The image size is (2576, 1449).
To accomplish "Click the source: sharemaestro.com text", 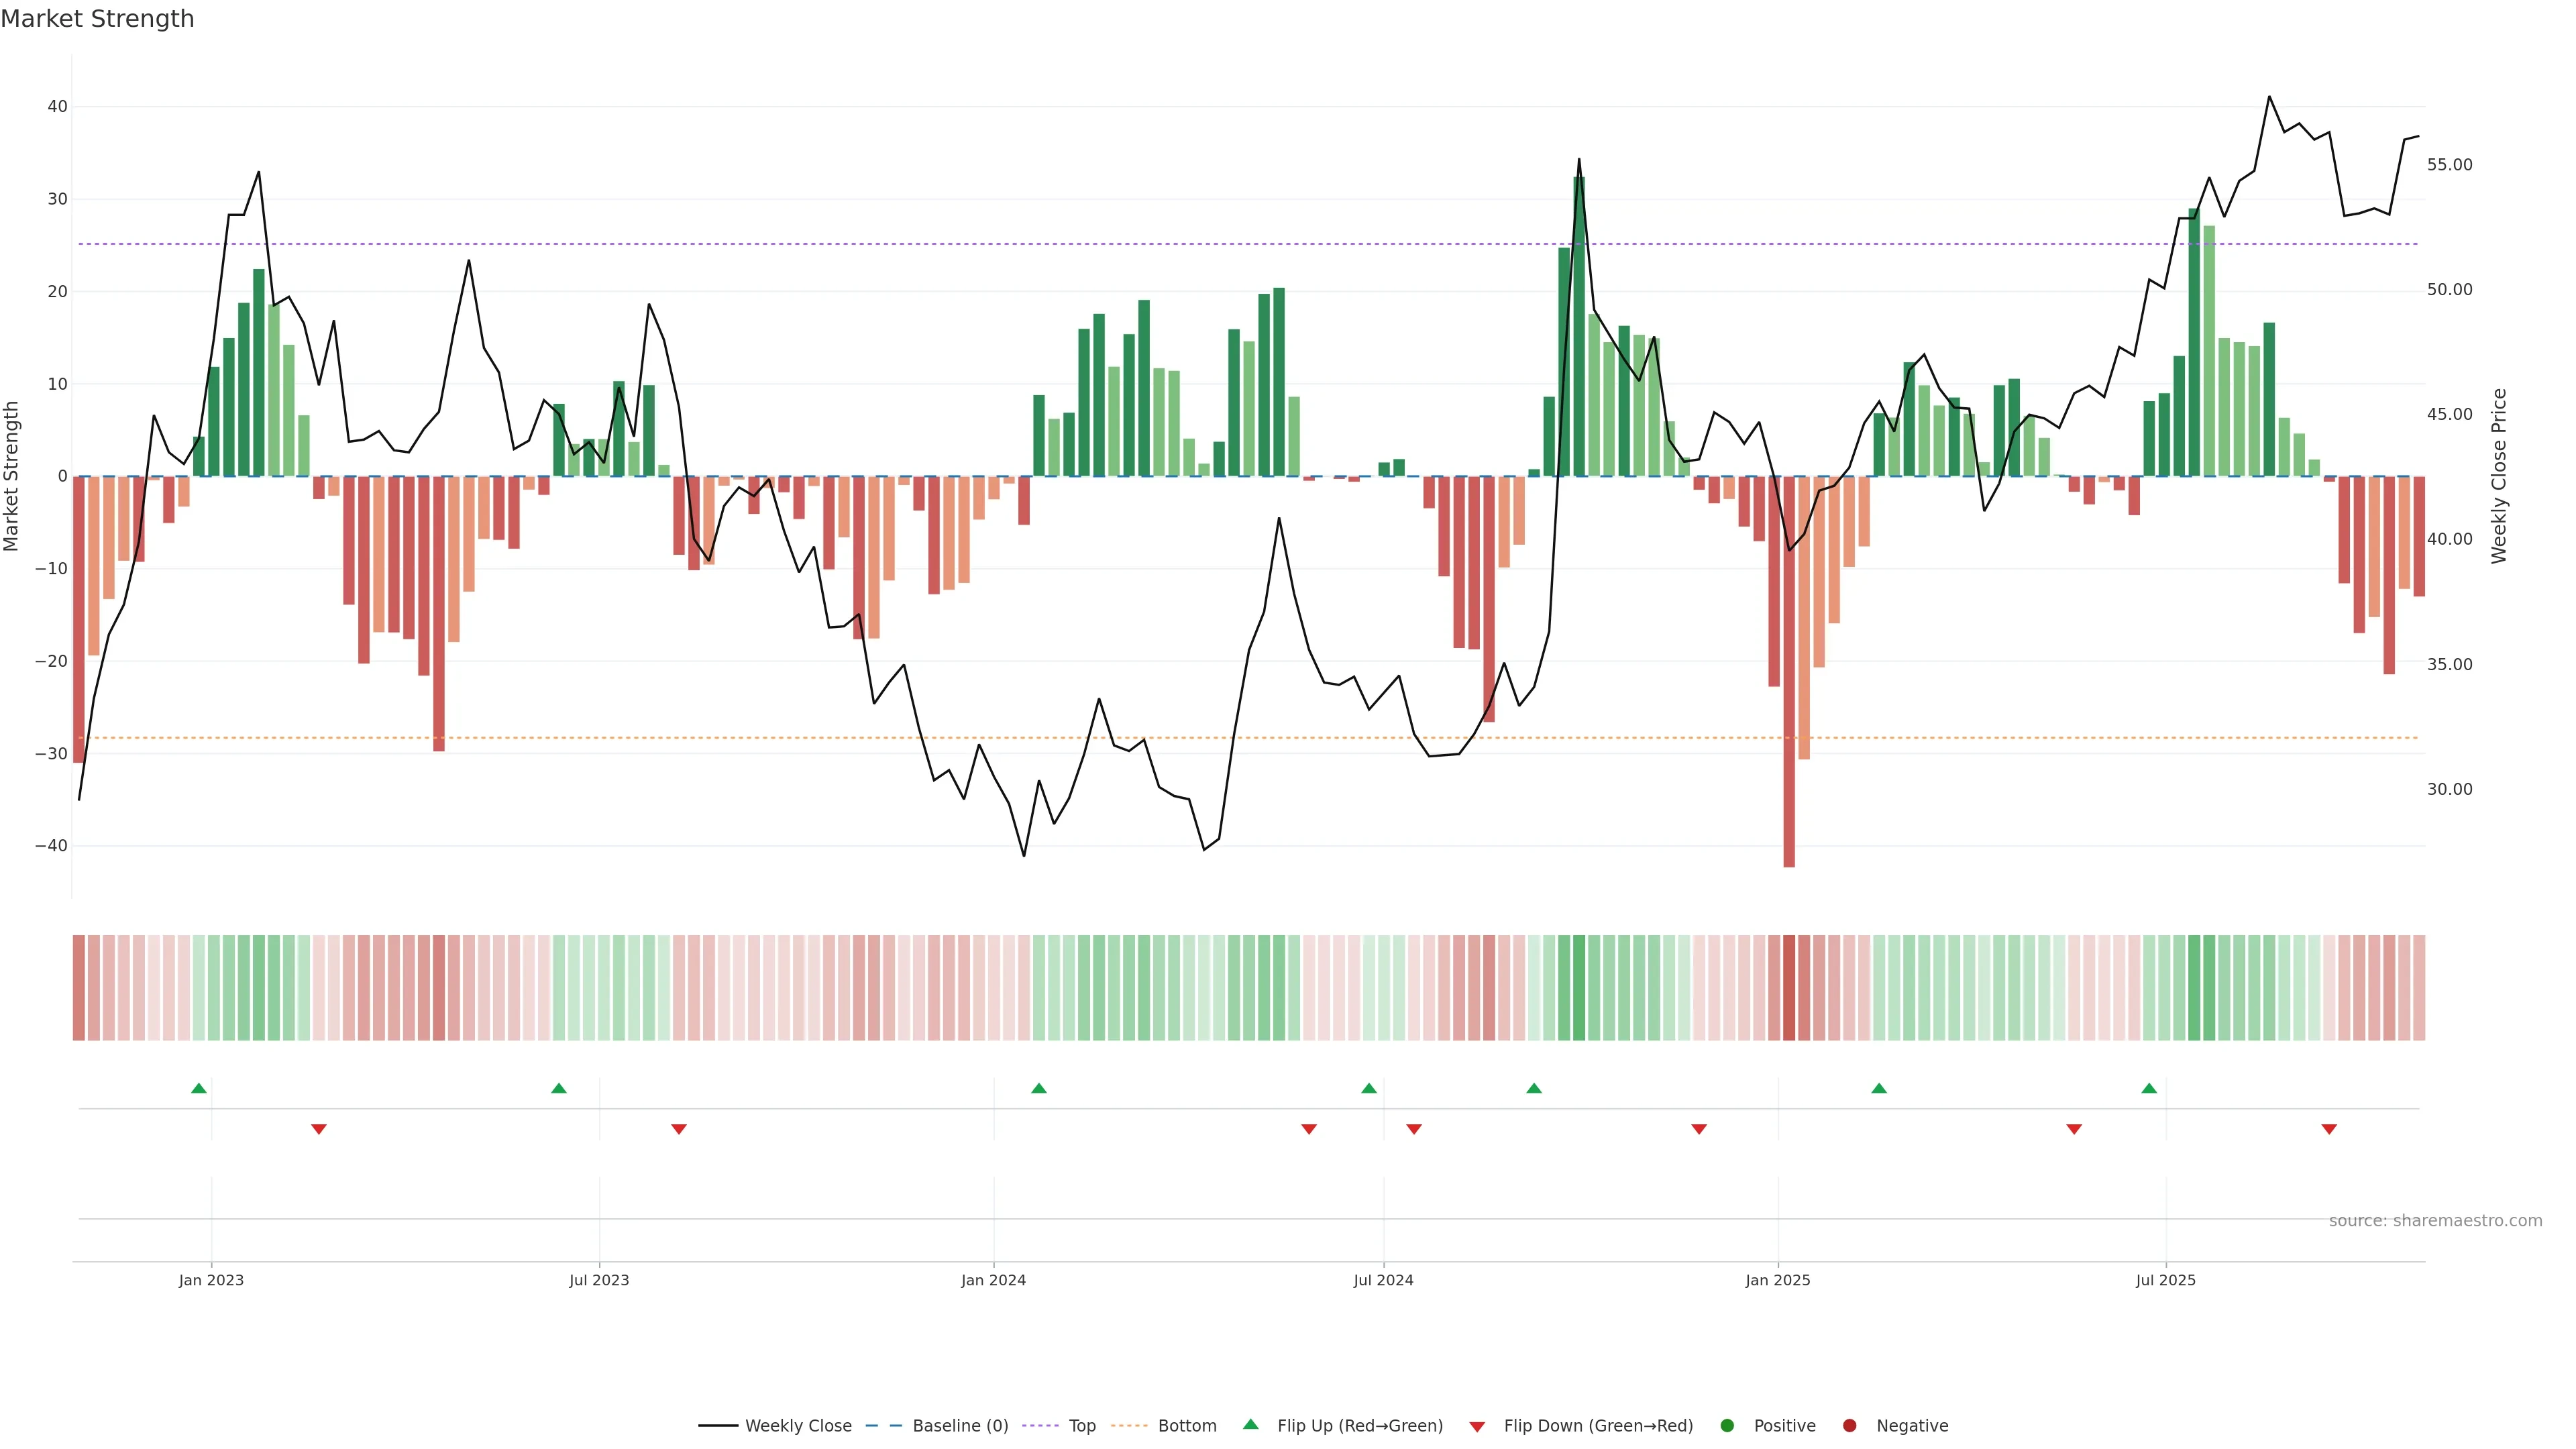I will (2435, 1221).
